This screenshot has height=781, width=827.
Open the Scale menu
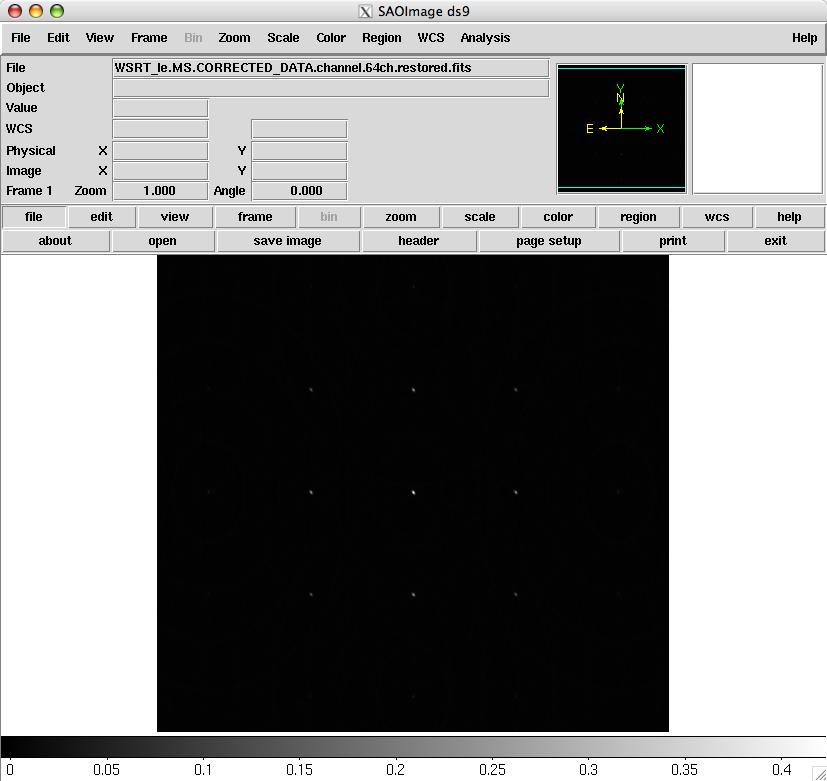(x=283, y=38)
